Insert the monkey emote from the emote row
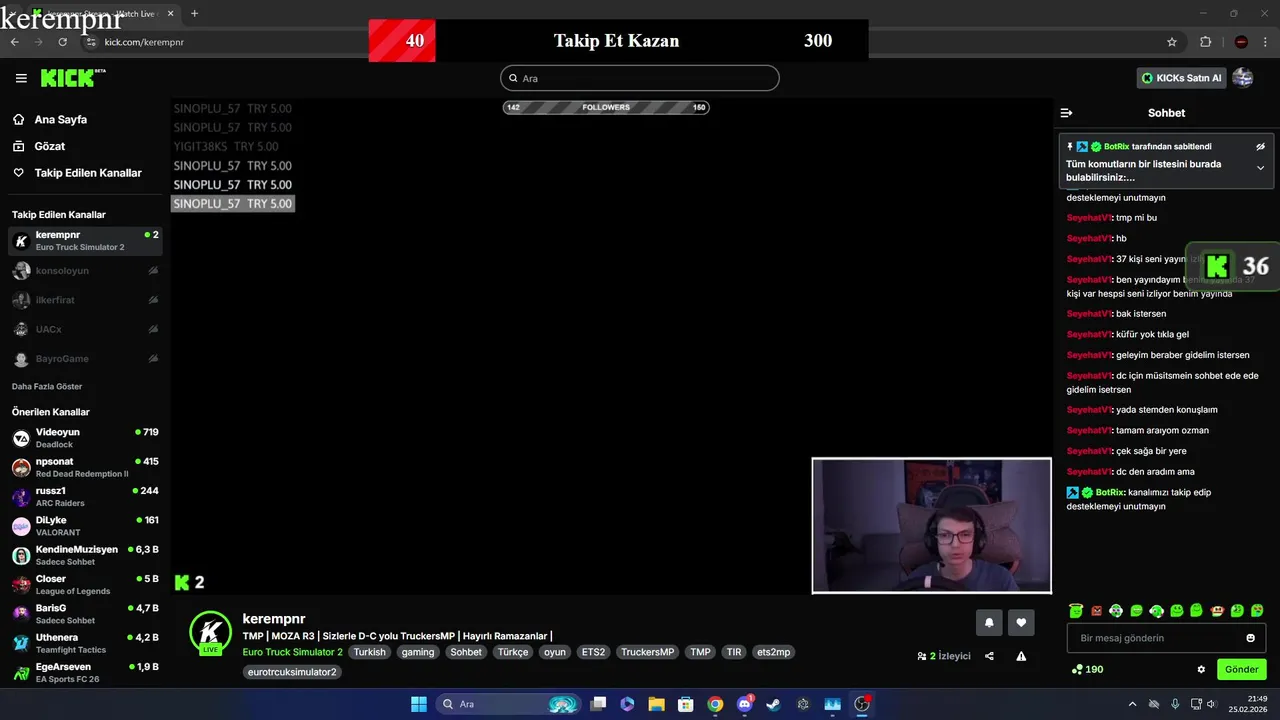Image resolution: width=1280 pixels, height=720 pixels. tap(1217, 610)
